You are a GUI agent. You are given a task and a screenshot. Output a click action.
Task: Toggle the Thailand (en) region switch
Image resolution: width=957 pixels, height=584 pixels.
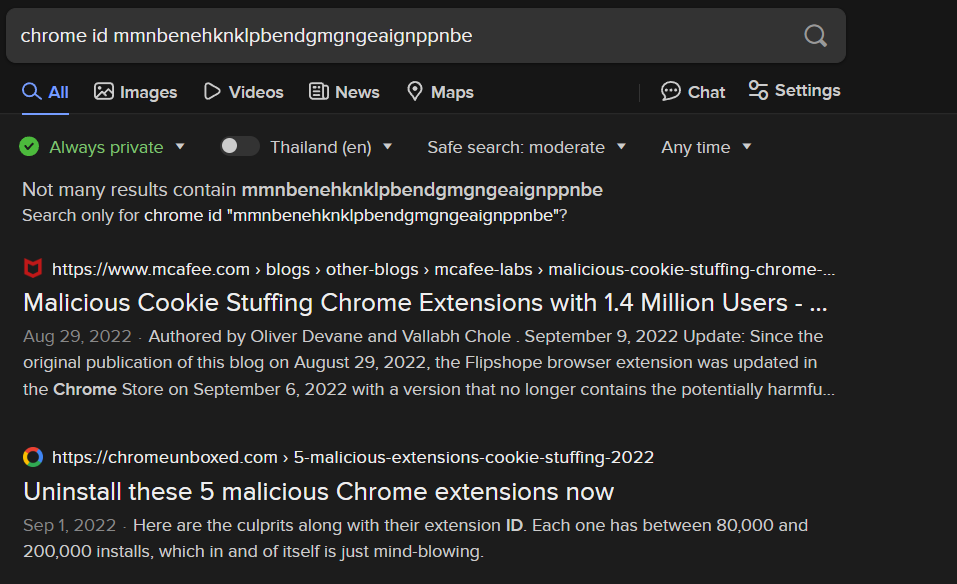(239, 146)
